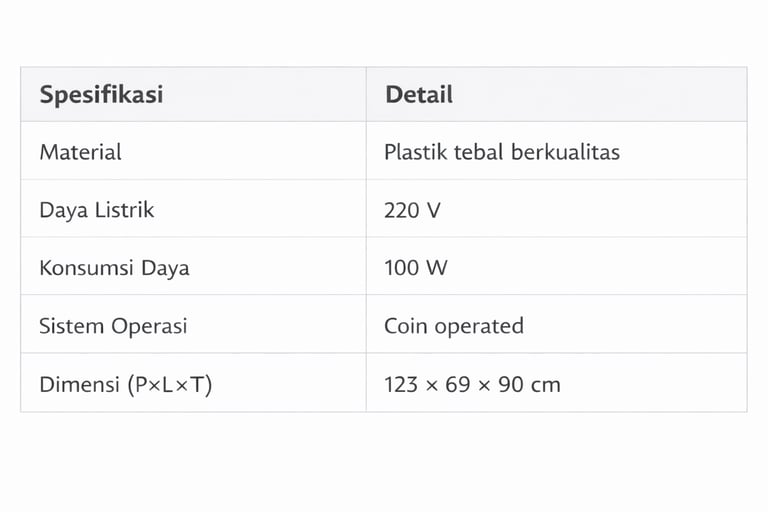
Task: Click the 100 W value
Action: (416, 268)
